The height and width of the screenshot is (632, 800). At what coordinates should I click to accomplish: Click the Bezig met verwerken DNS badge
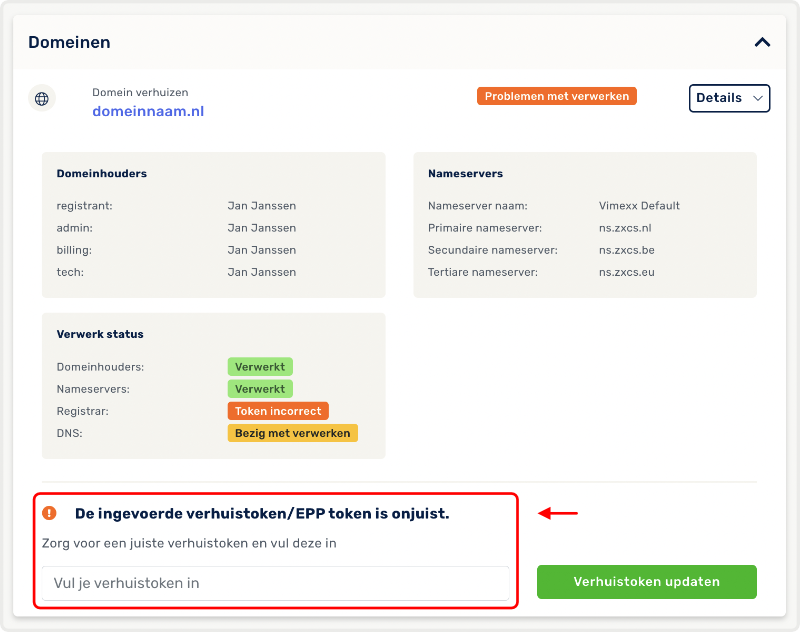(292, 433)
